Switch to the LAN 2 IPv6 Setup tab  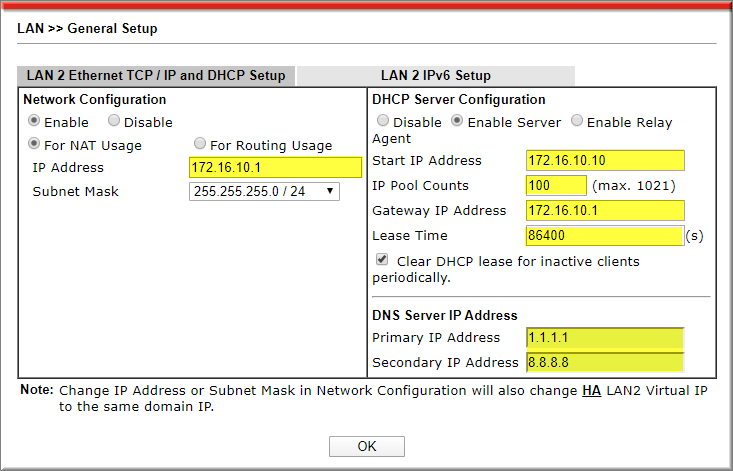tap(435, 76)
